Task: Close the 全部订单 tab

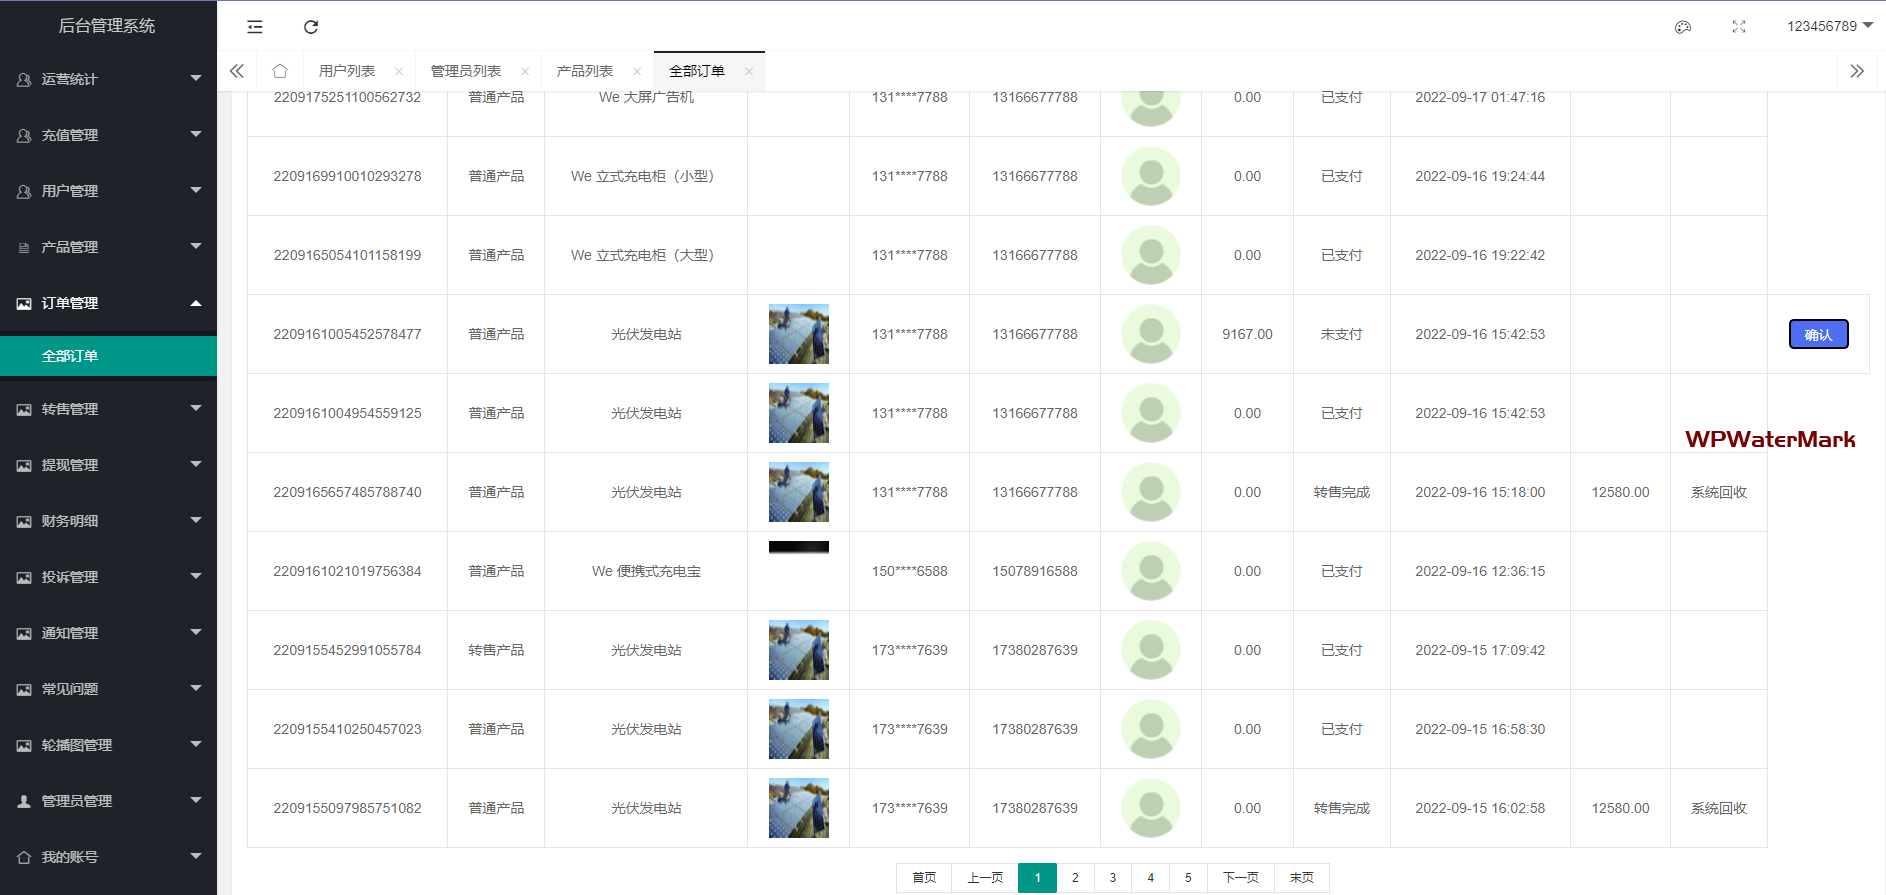Action: tap(749, 71)
